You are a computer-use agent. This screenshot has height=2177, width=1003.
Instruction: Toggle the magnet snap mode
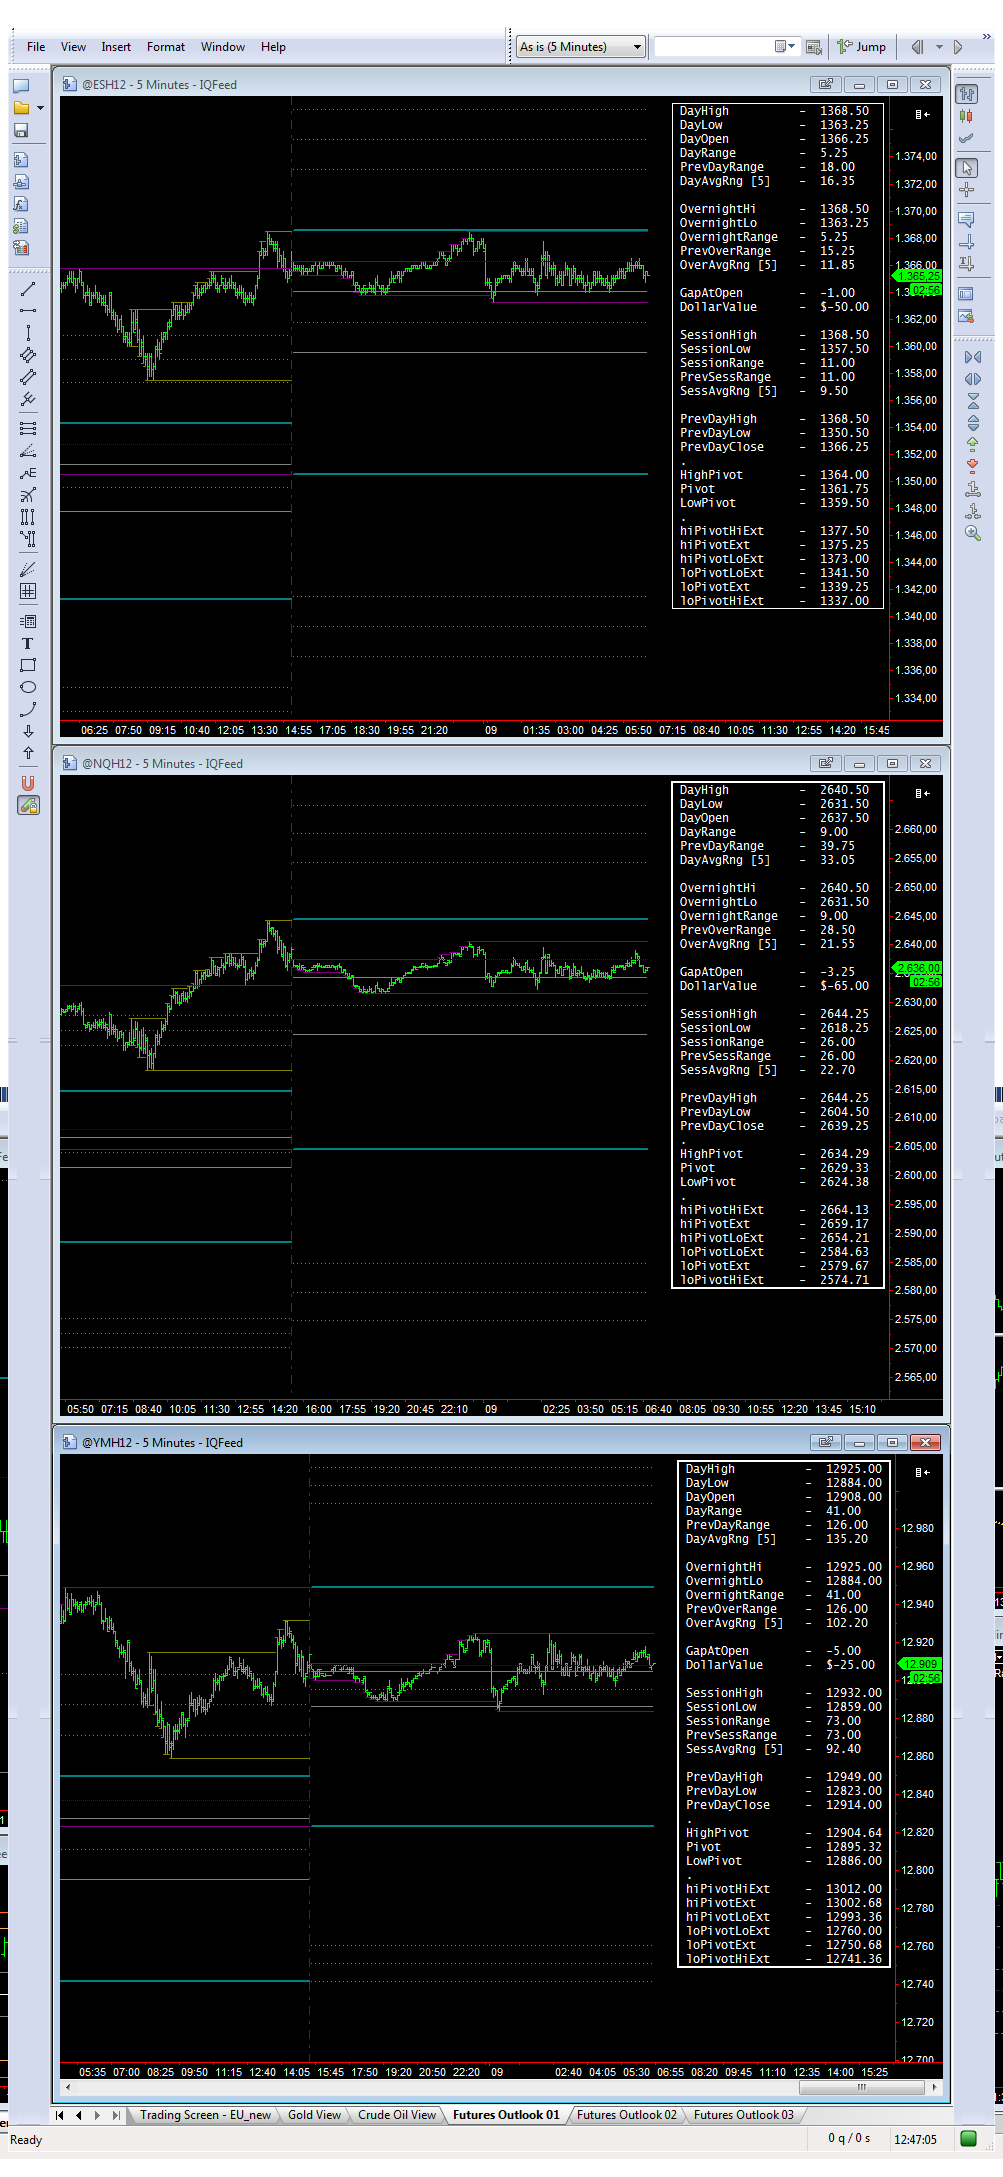click(28, 783)
